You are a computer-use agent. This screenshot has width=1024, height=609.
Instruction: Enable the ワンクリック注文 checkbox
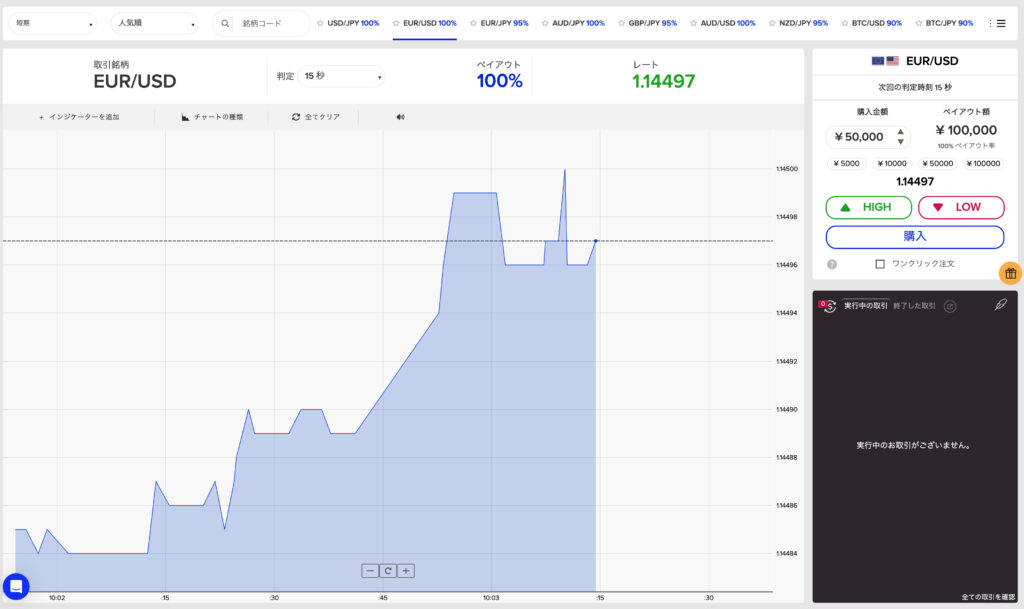click(880, 264)
